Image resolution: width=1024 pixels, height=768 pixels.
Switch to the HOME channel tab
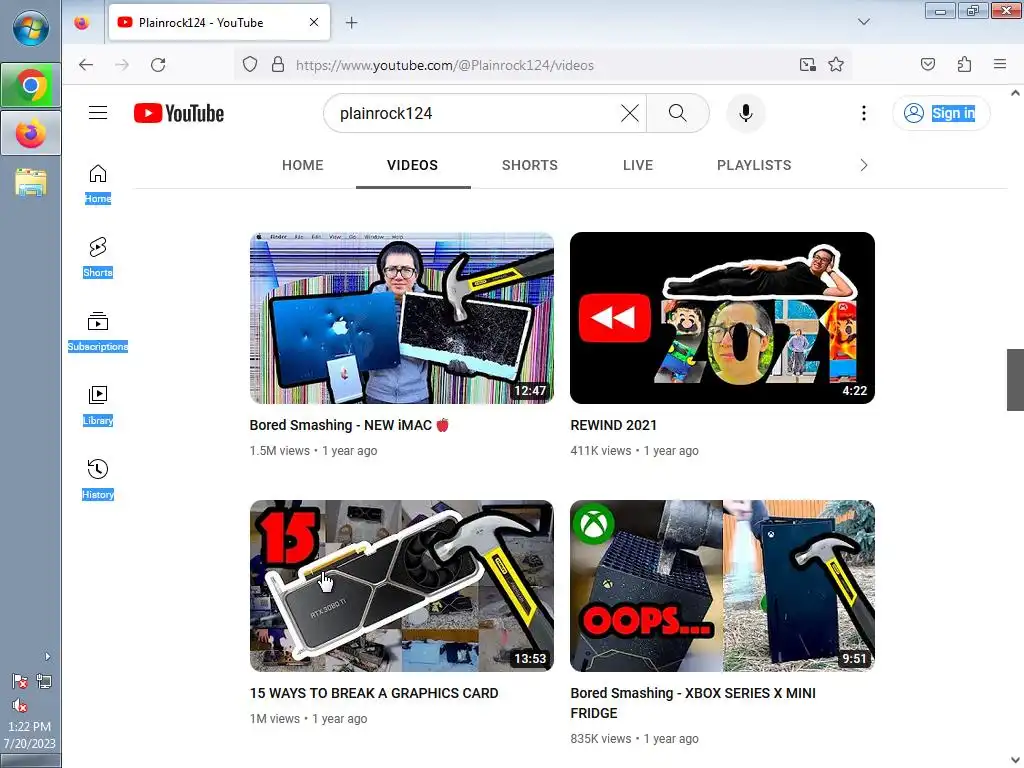(x=302, y=165)
